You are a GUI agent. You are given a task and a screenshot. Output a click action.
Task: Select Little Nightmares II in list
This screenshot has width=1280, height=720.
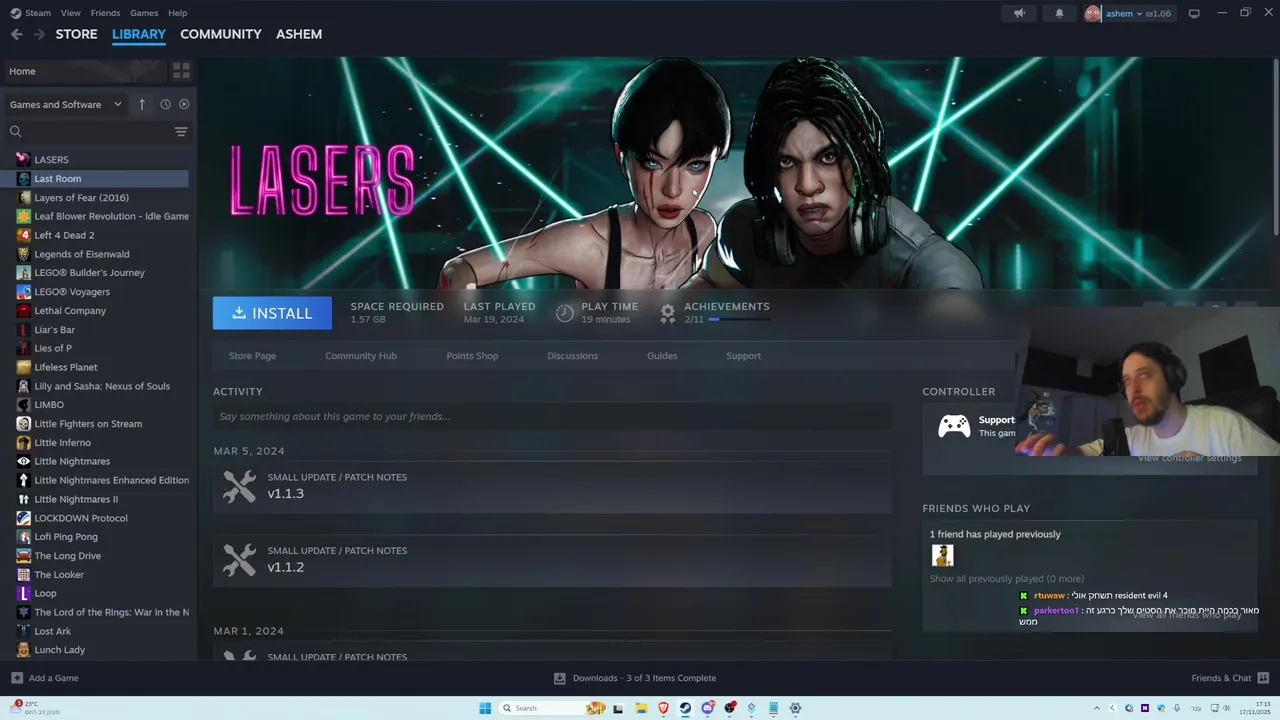tap(76, 499)
